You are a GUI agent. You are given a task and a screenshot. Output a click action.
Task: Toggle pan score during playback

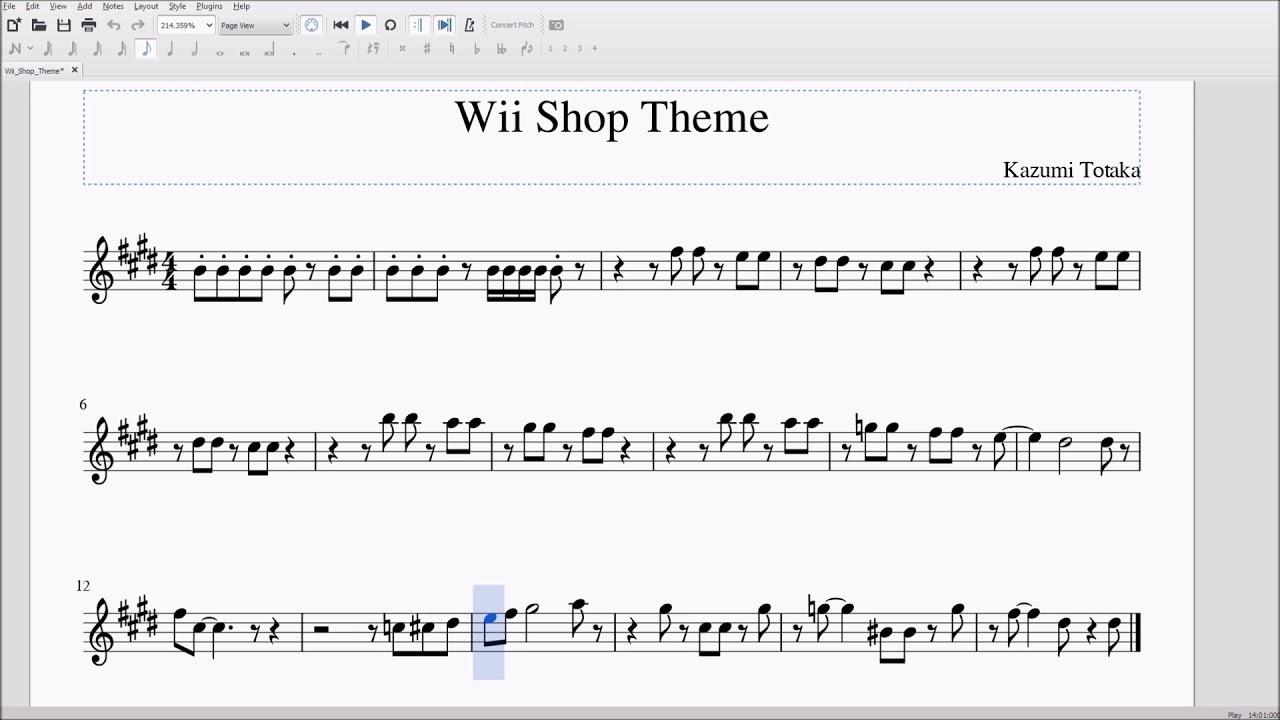coord(444,25)
